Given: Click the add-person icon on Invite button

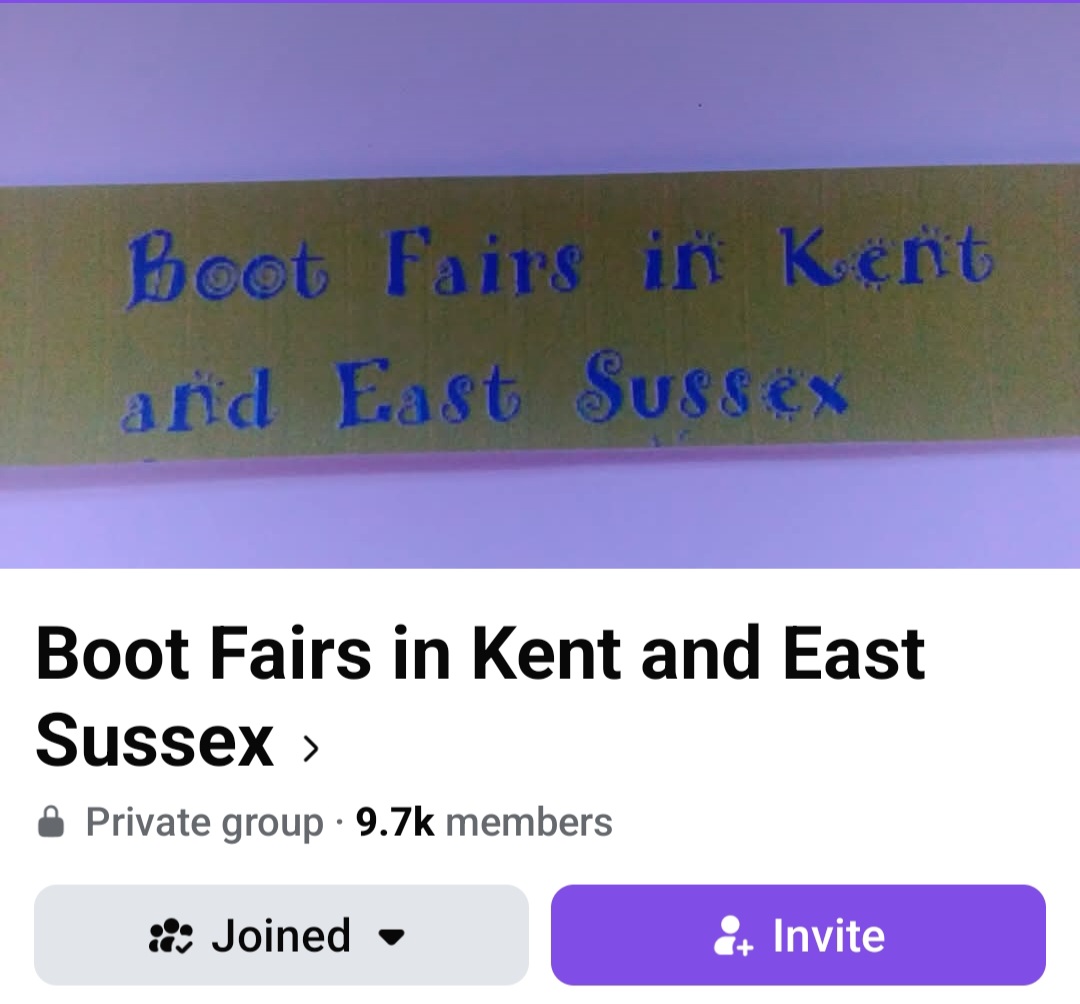Looking at the screenshot, I should coord(734,936).
